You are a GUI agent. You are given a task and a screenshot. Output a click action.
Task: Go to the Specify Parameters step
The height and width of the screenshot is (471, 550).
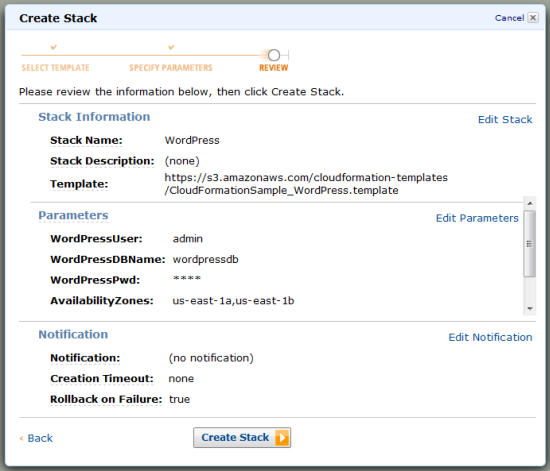pos(171,68)
